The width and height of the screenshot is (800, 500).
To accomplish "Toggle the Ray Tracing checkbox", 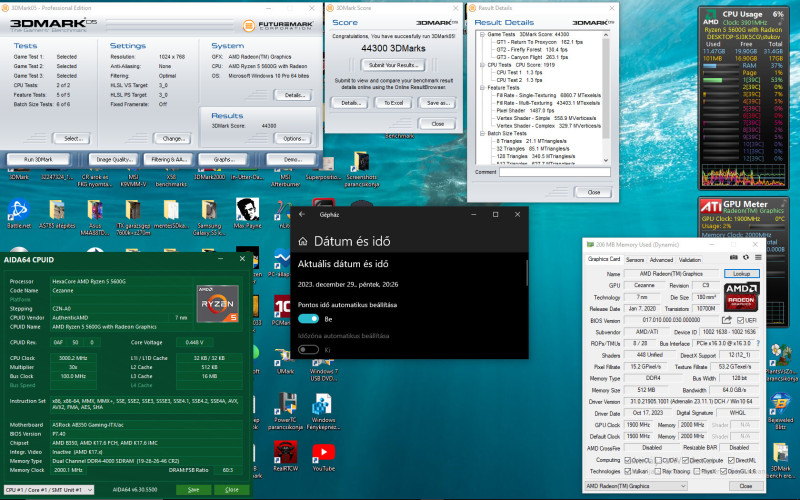I will (x=658, y=471).
